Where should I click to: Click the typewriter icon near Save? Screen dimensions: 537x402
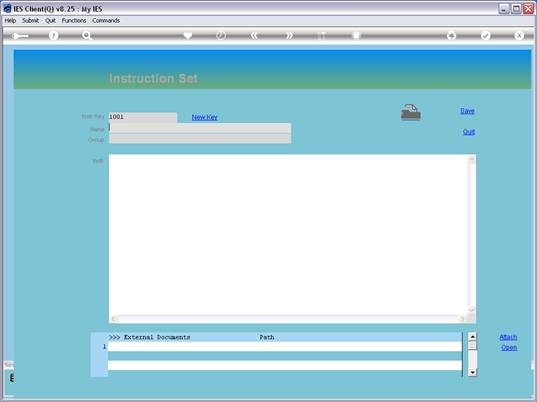pyautogui.click(x=411, y=112)
